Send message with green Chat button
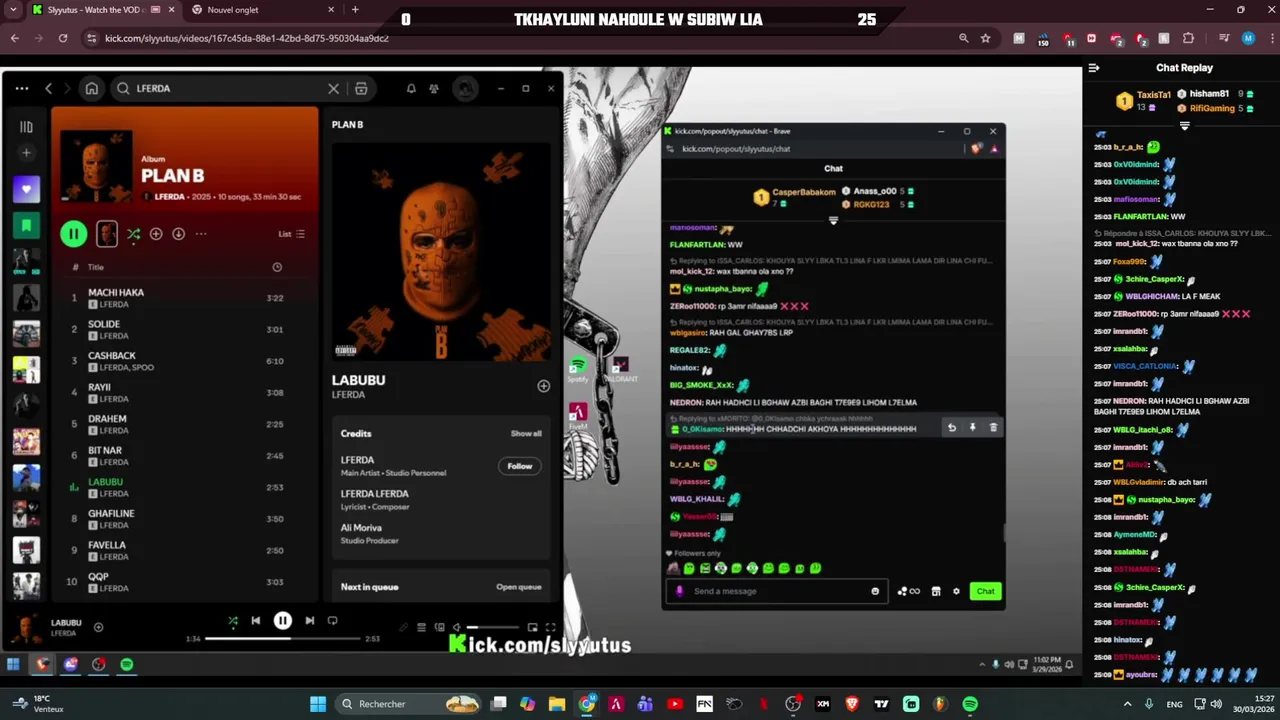Screen dimensions: 1280x720 point(985,591)
